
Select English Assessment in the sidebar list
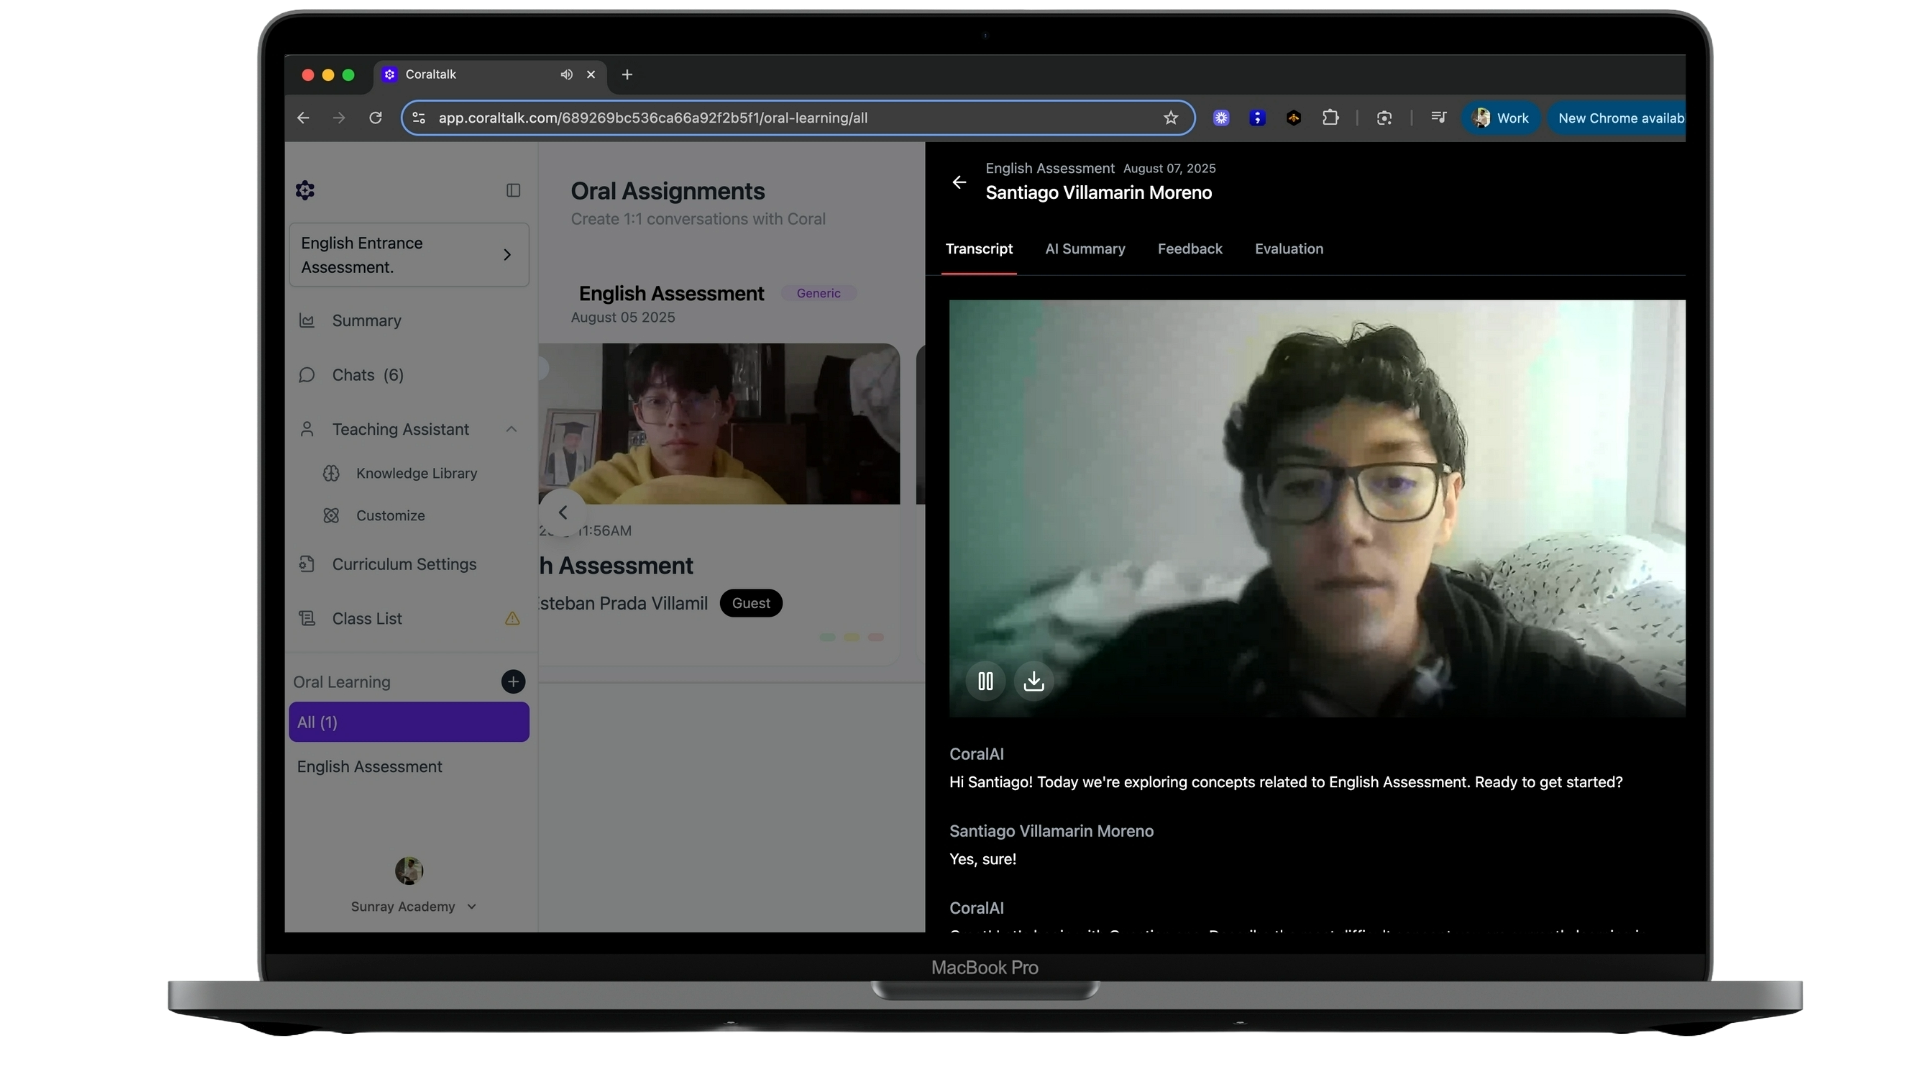pyautogui.click(x=369, y=767)
